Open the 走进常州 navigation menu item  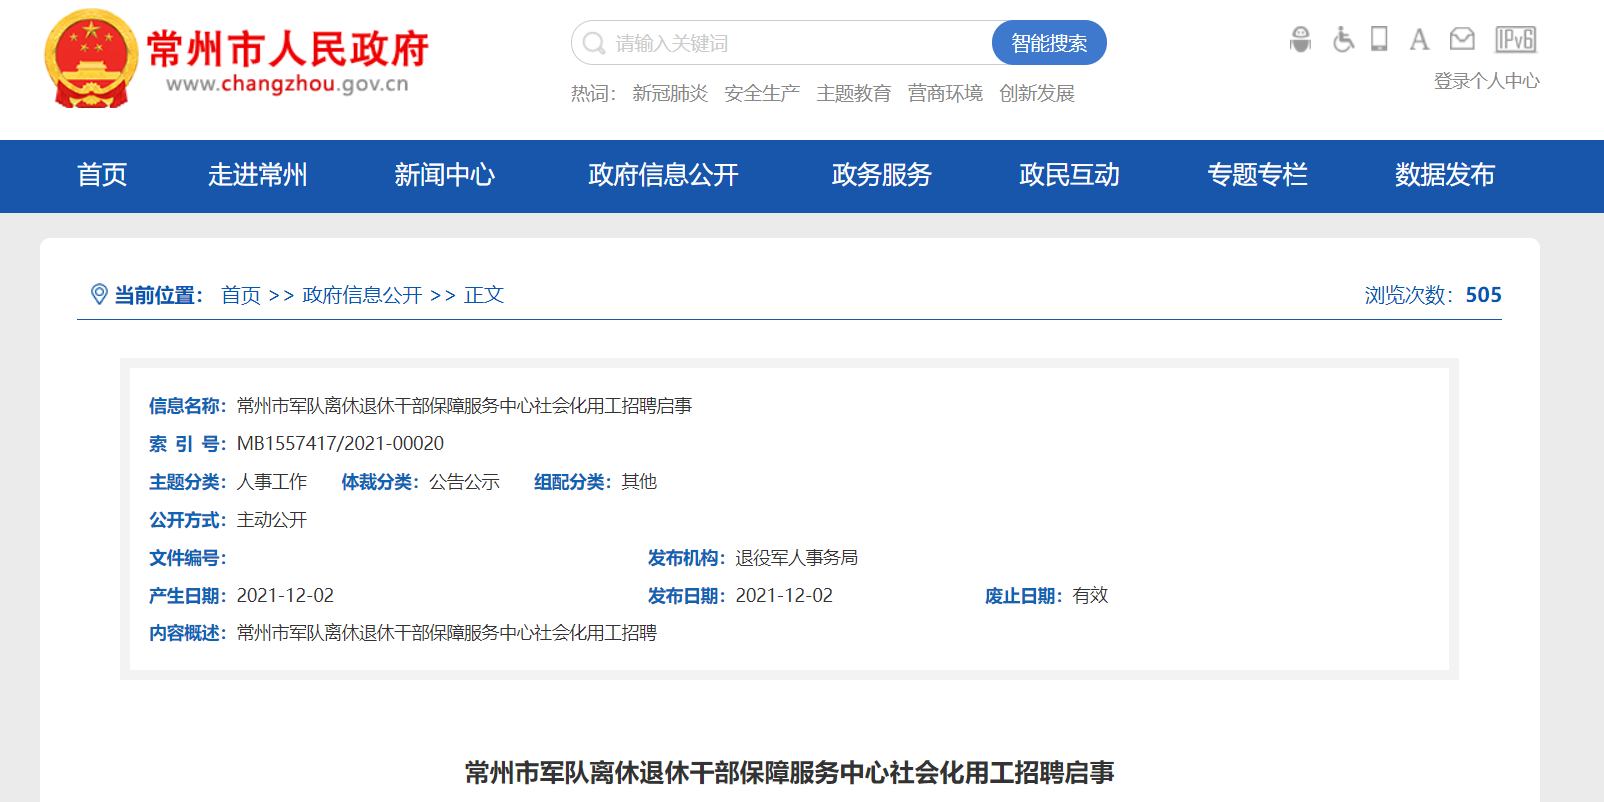pos(258,175)
